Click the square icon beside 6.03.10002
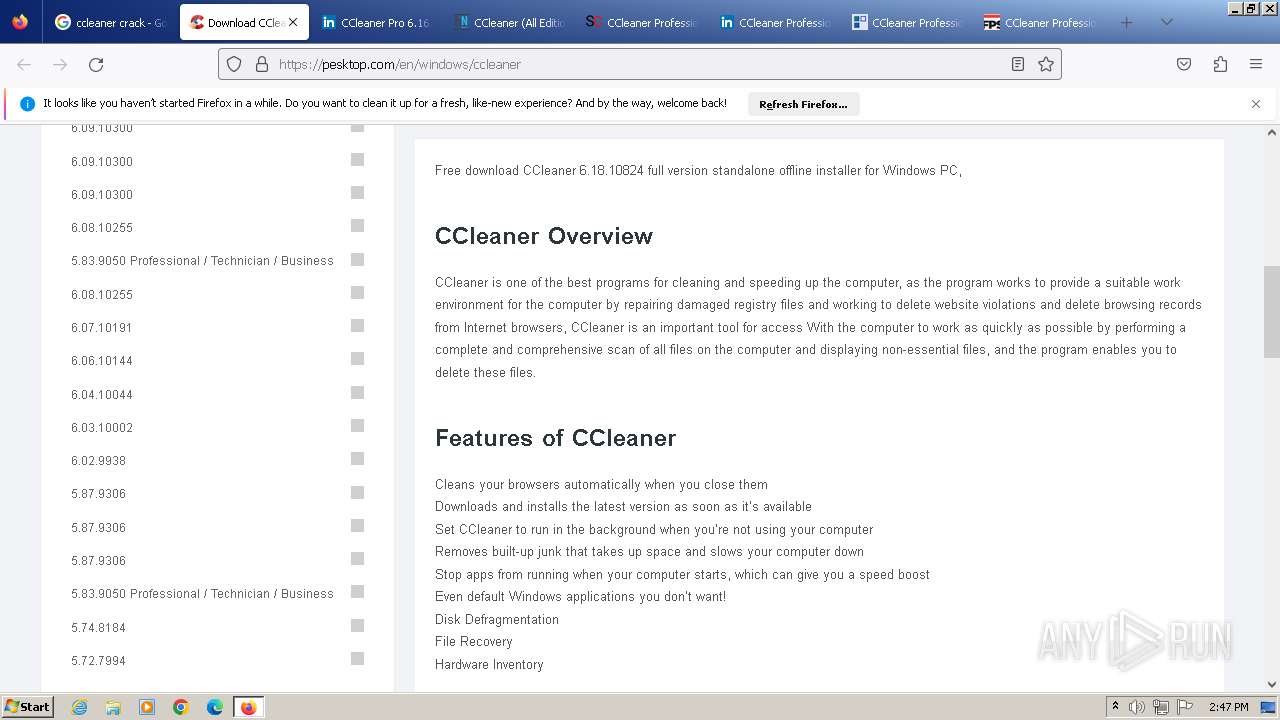This screenshot has height=720, width=1280. [357, 425]
